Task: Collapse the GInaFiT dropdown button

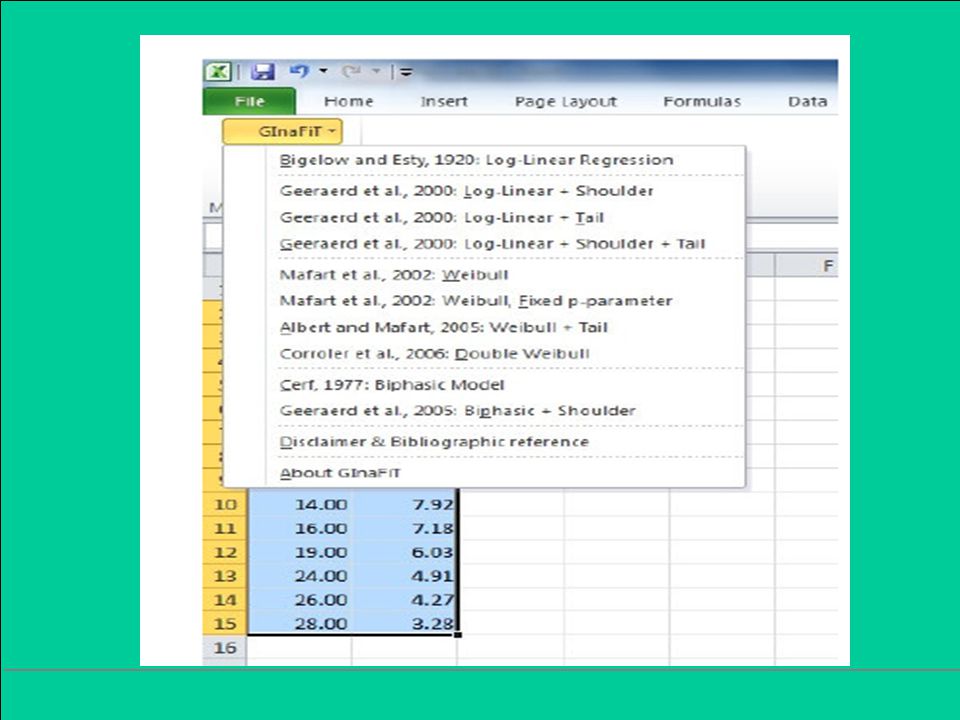Action: pos(282,131)
